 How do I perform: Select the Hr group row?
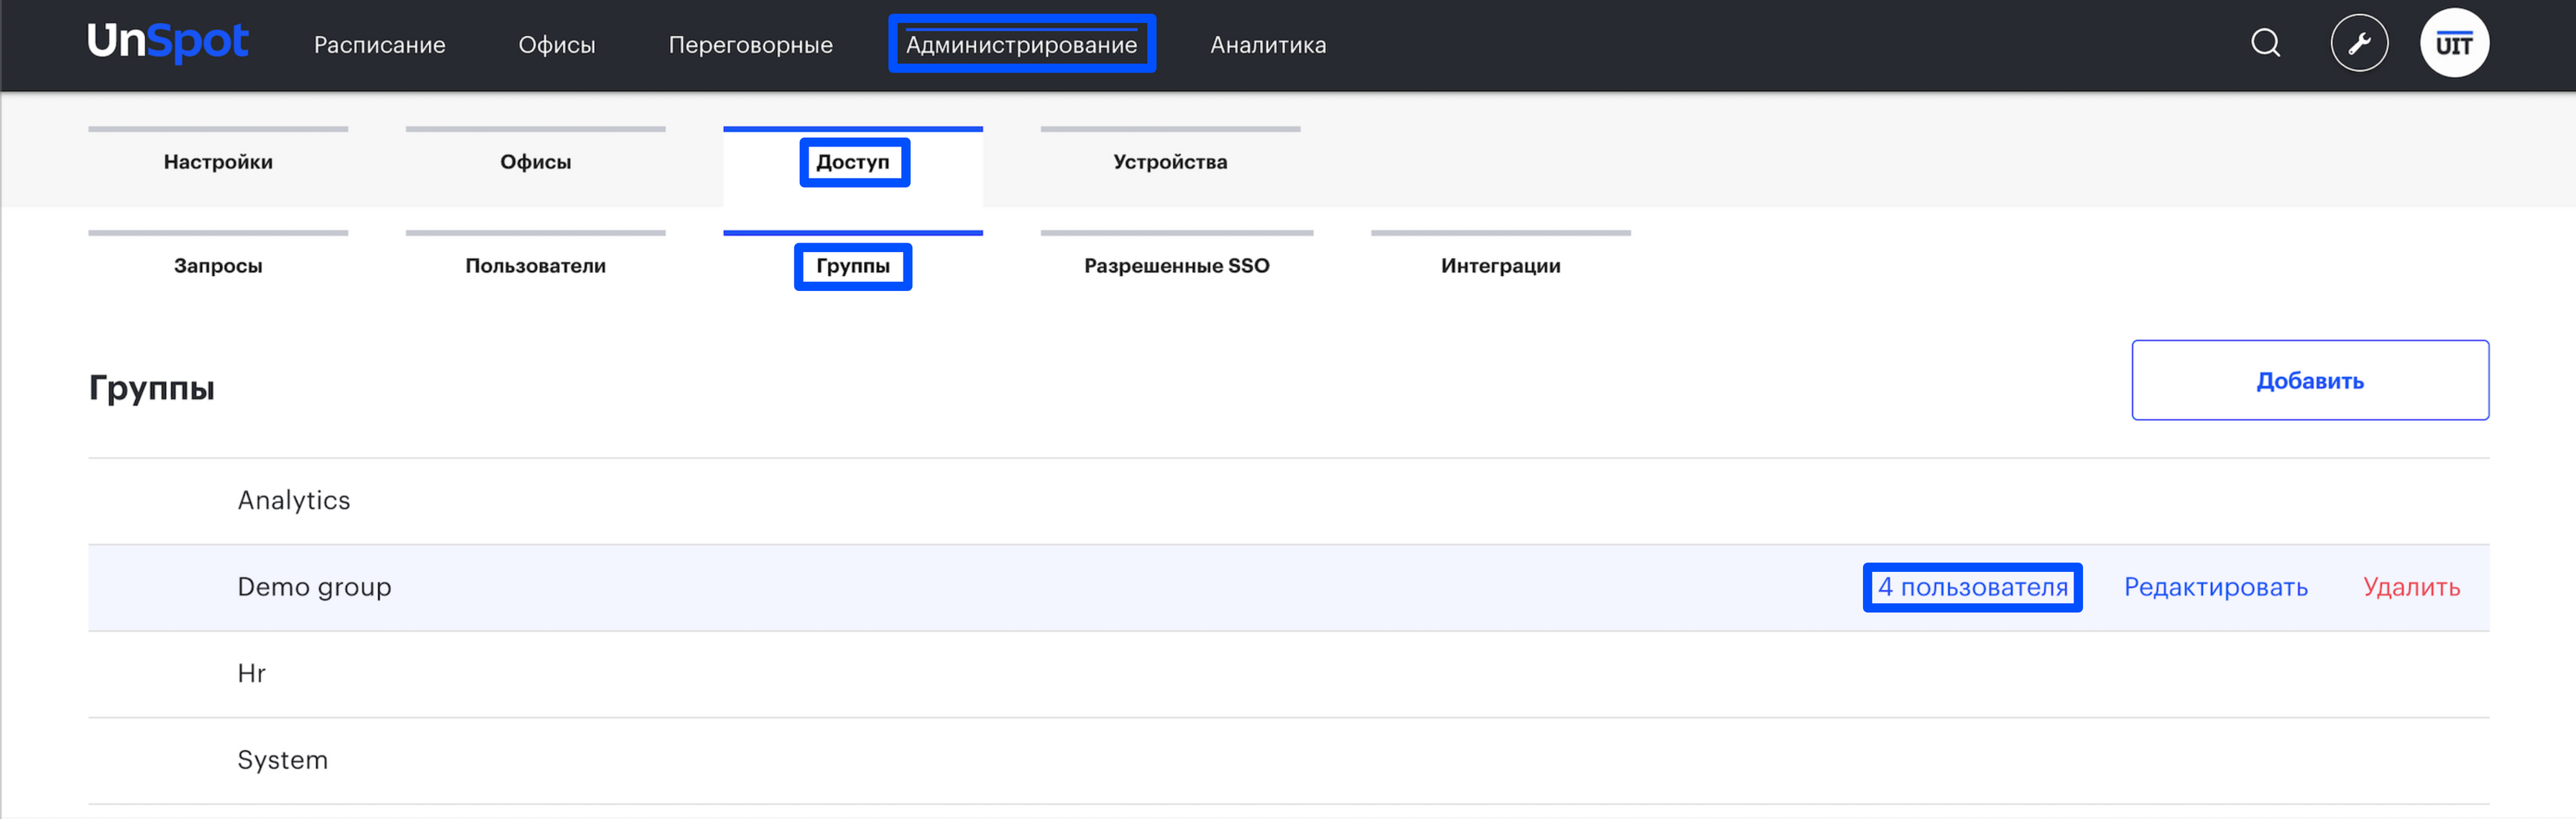click(x=1288, y=674)
